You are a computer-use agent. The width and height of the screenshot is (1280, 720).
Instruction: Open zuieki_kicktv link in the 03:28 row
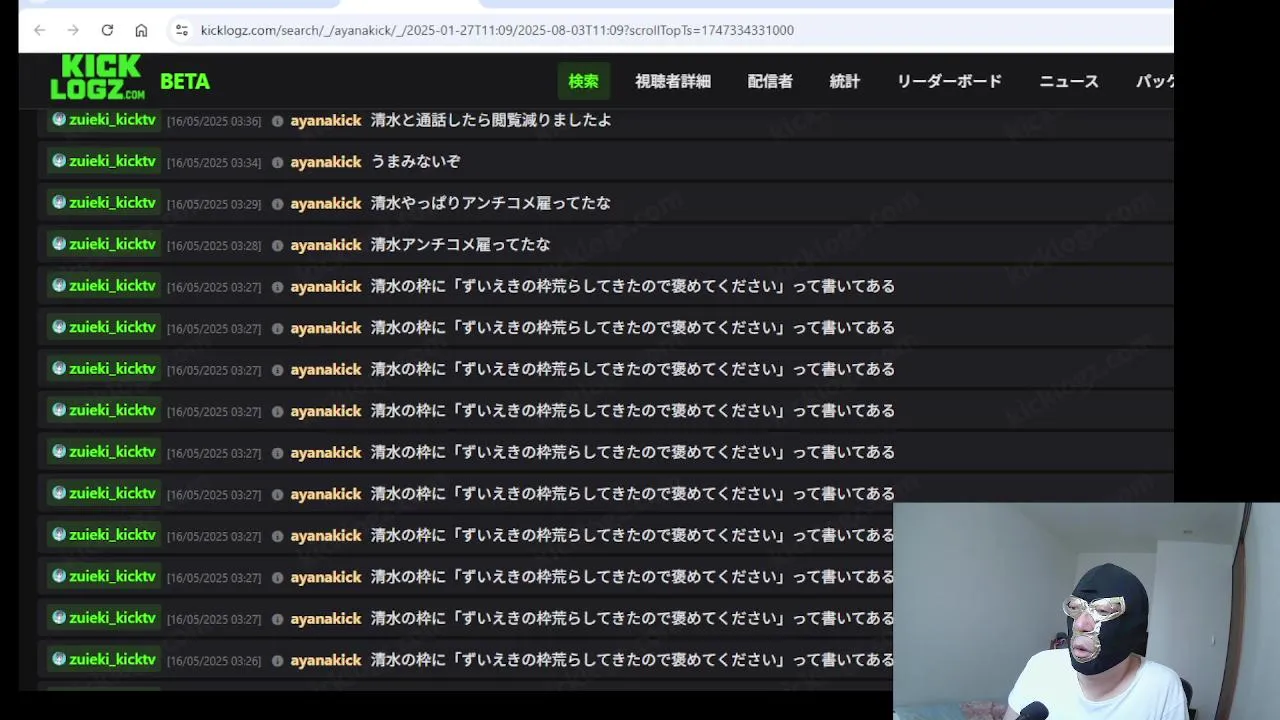pos(112,244)
